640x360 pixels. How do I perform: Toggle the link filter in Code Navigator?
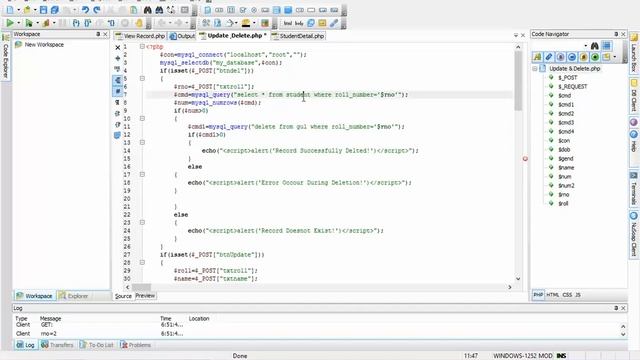pos(549,57)
